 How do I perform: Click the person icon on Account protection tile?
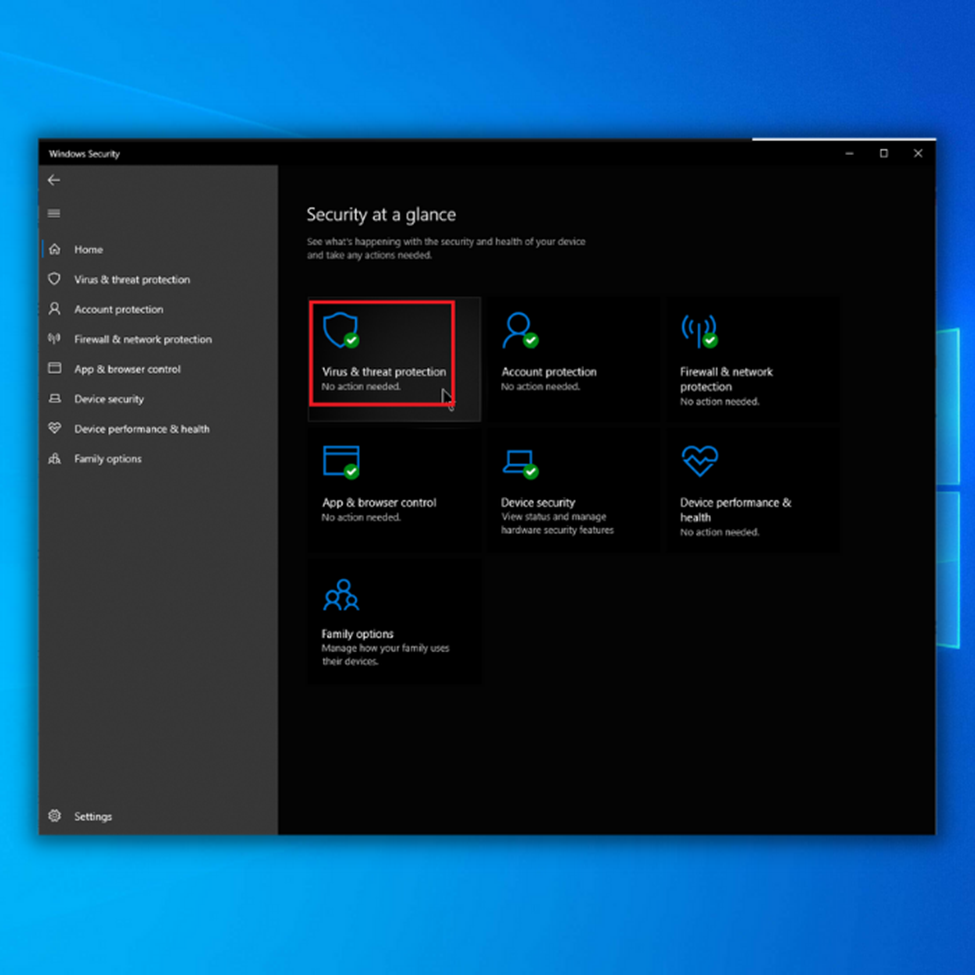click(520, 330)
